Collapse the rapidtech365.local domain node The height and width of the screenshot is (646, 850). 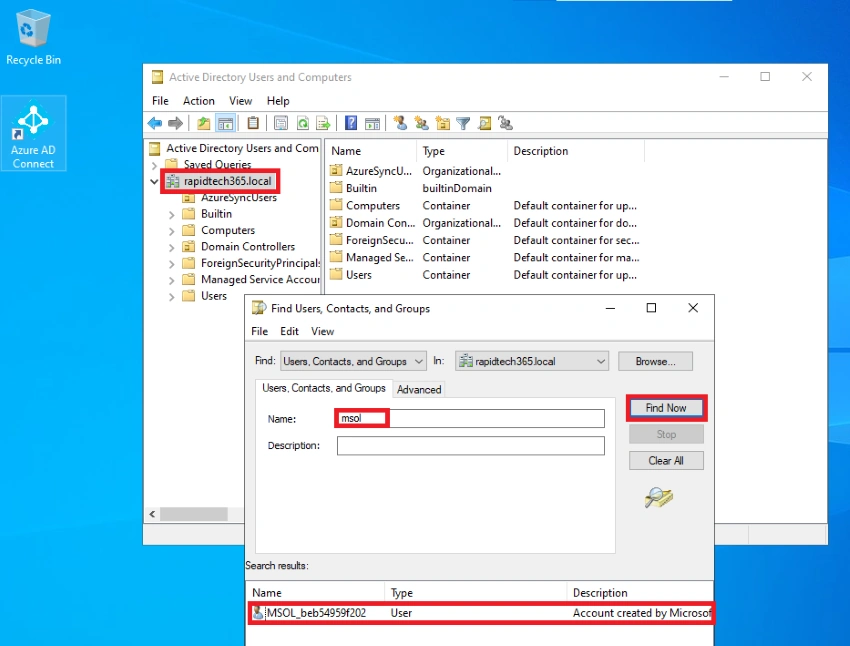[154, 182]
